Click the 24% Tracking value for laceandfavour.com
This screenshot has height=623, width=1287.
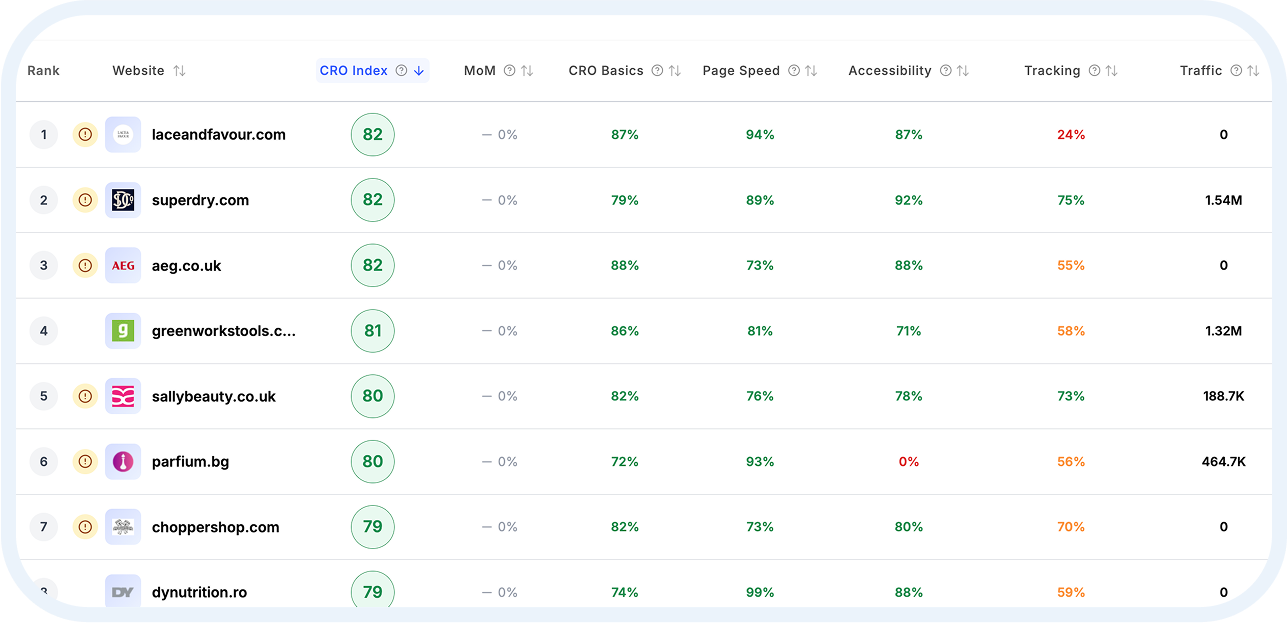[1071, 134]
